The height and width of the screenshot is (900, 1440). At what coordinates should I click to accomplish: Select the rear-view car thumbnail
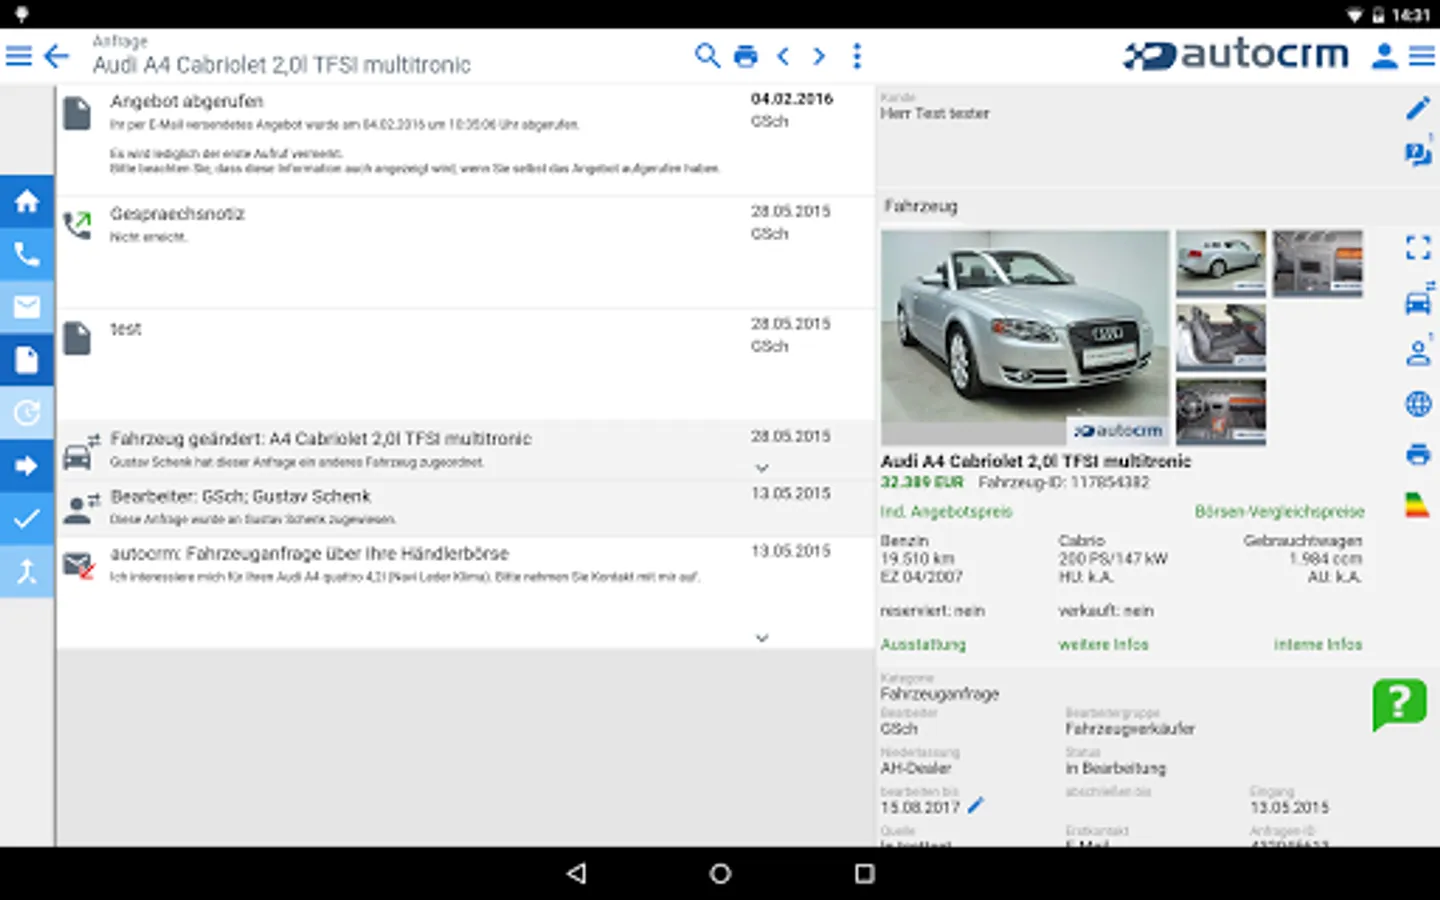(1221, 264)
